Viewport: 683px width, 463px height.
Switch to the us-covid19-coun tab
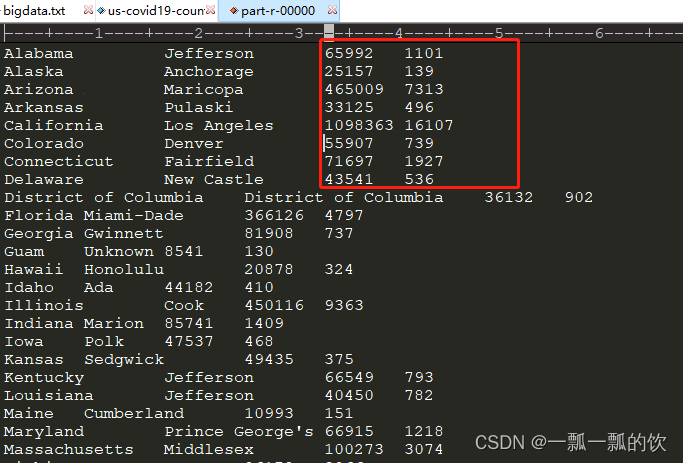[156, 10]
